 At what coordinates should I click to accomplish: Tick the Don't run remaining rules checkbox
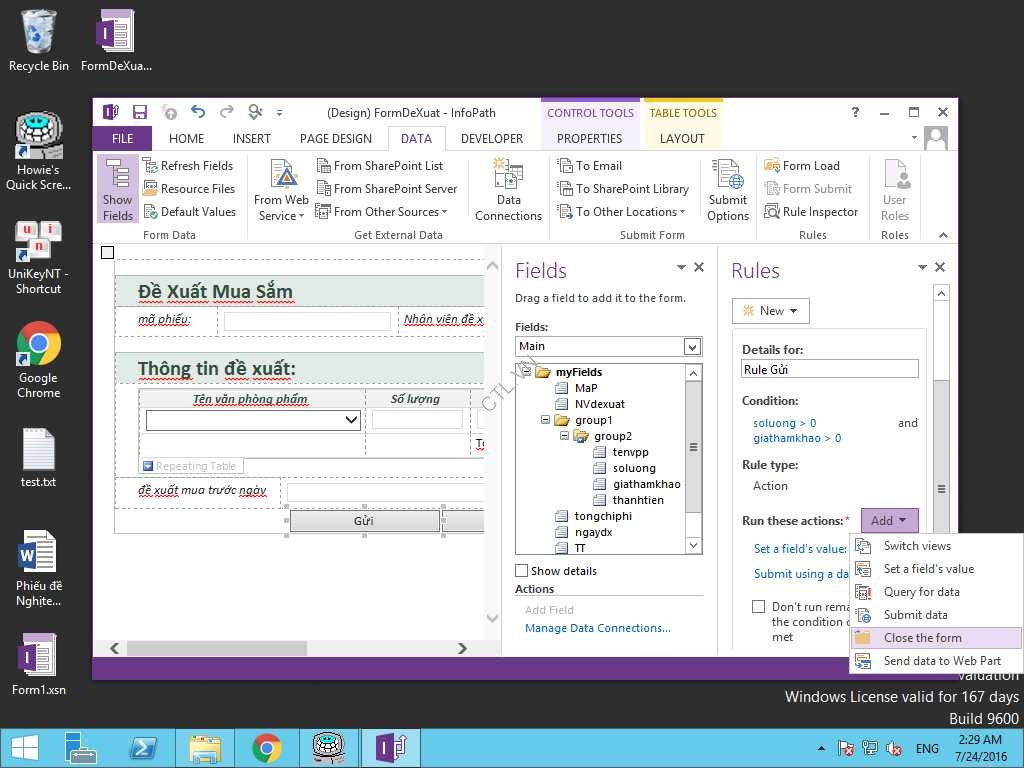759,607
